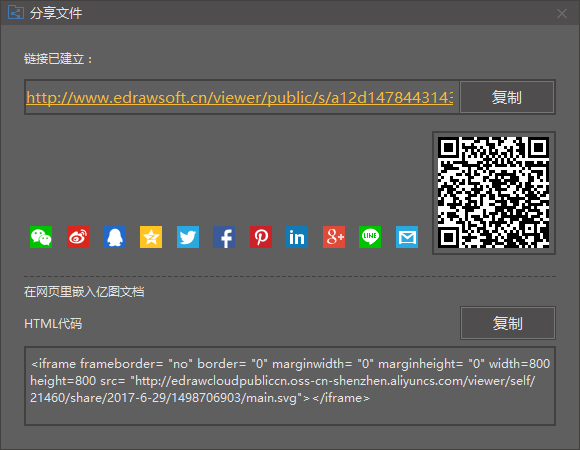The image size is (580, 450).
Task: Pin the file to Pinterest
Action: tap(261, 237)
